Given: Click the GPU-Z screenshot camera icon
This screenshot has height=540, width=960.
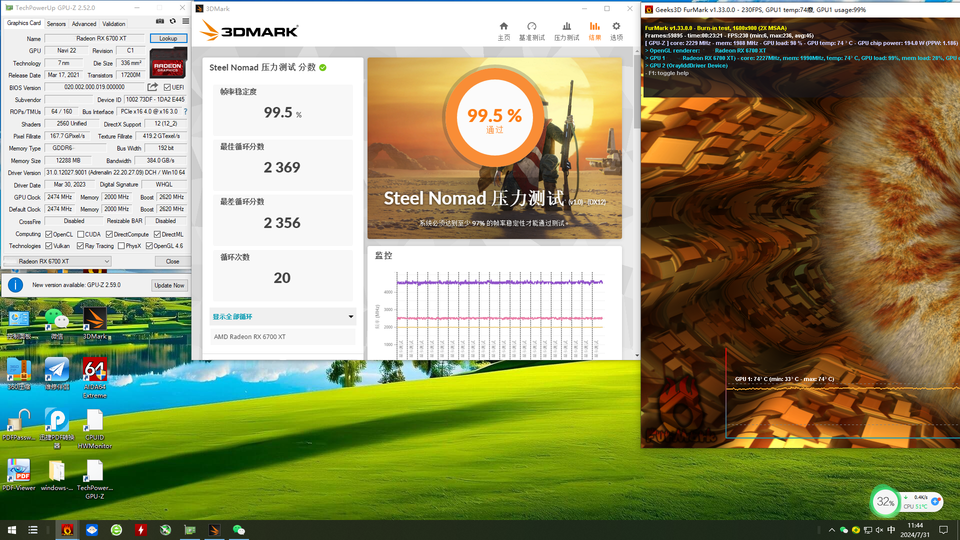Looking at the screenshot, I should point(160,21).
